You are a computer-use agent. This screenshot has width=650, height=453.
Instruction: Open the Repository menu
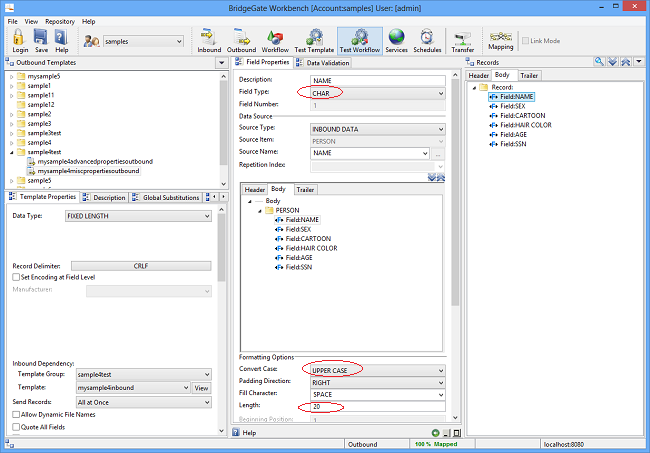tap(60, 22)
